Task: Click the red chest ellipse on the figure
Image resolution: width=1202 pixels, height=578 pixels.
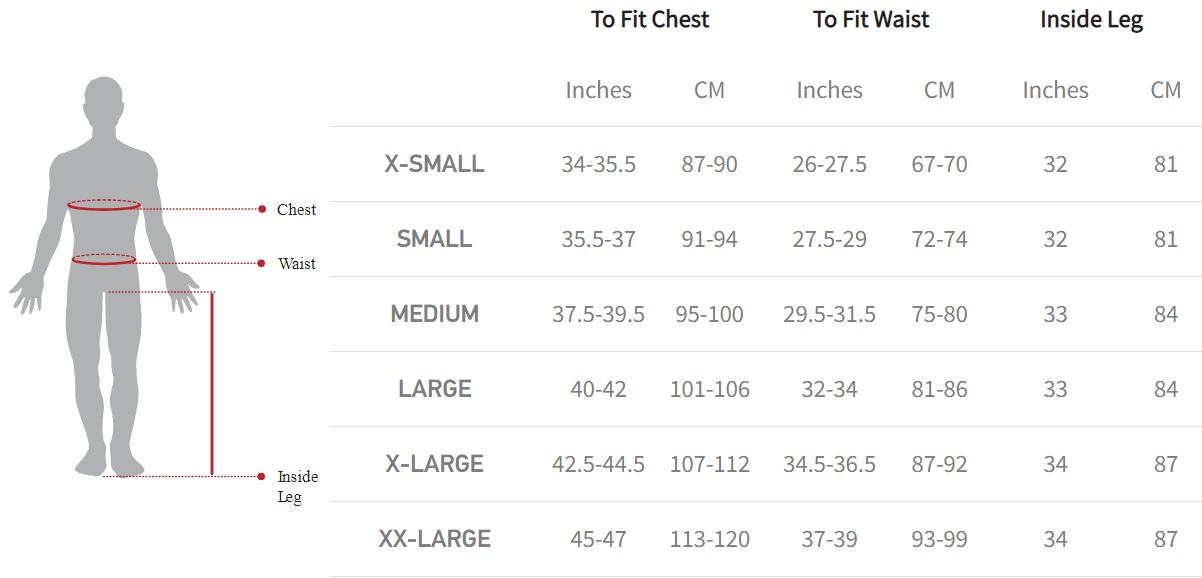Action: click(104, 206)
